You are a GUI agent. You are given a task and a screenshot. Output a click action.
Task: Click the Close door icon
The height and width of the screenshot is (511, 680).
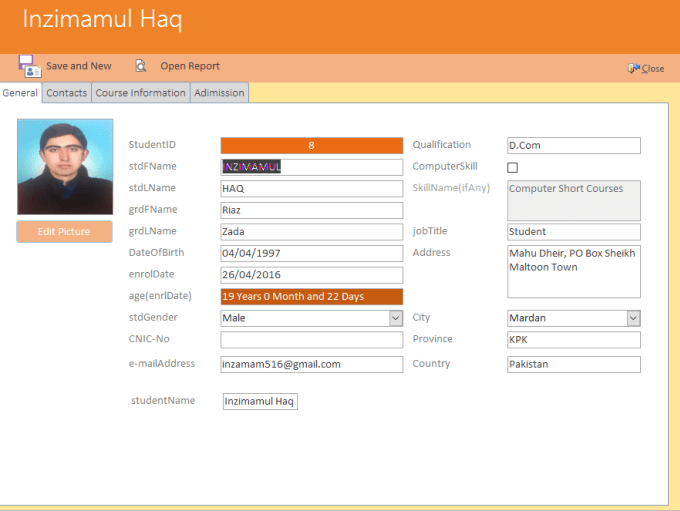click(634, 68)
